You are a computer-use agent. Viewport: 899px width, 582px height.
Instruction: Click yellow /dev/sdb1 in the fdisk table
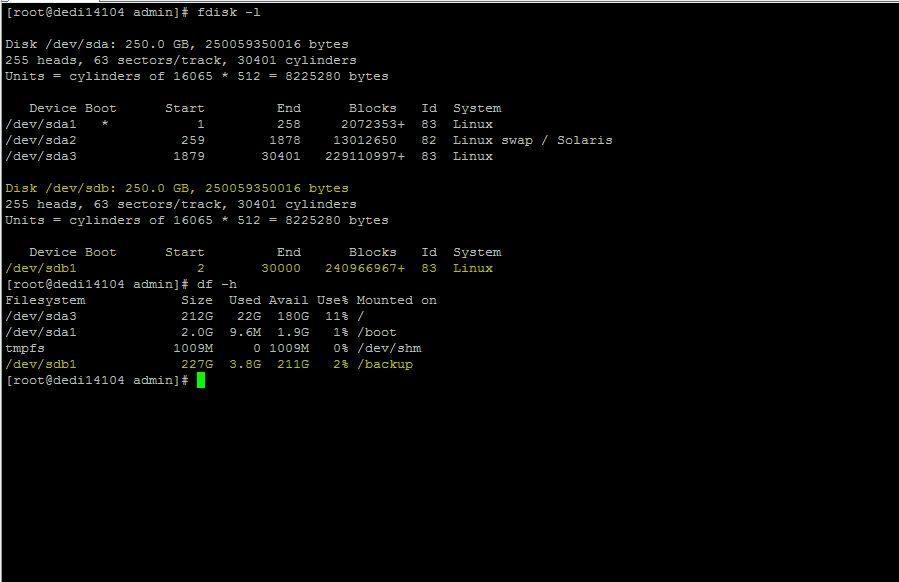click(x=41, y=268)
